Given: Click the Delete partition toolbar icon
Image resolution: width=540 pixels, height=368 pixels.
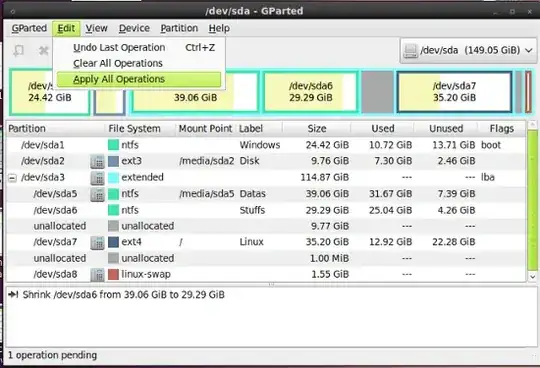Looking at the screenshot, I should coord(43,51).
